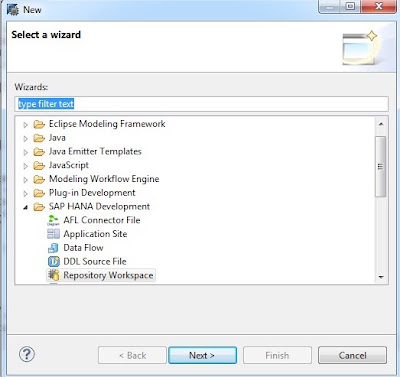
Task: Select SAP HANA Development label
Action: click(x=99, y=206)
